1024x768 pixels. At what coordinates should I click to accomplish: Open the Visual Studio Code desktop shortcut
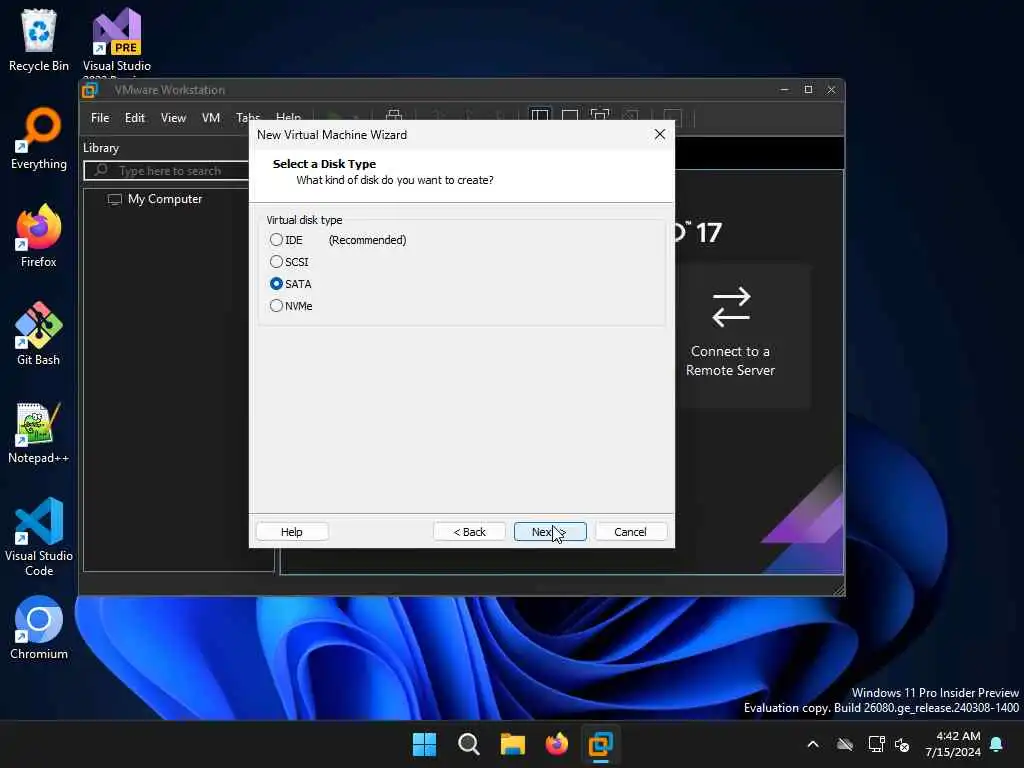click(39, 537)
